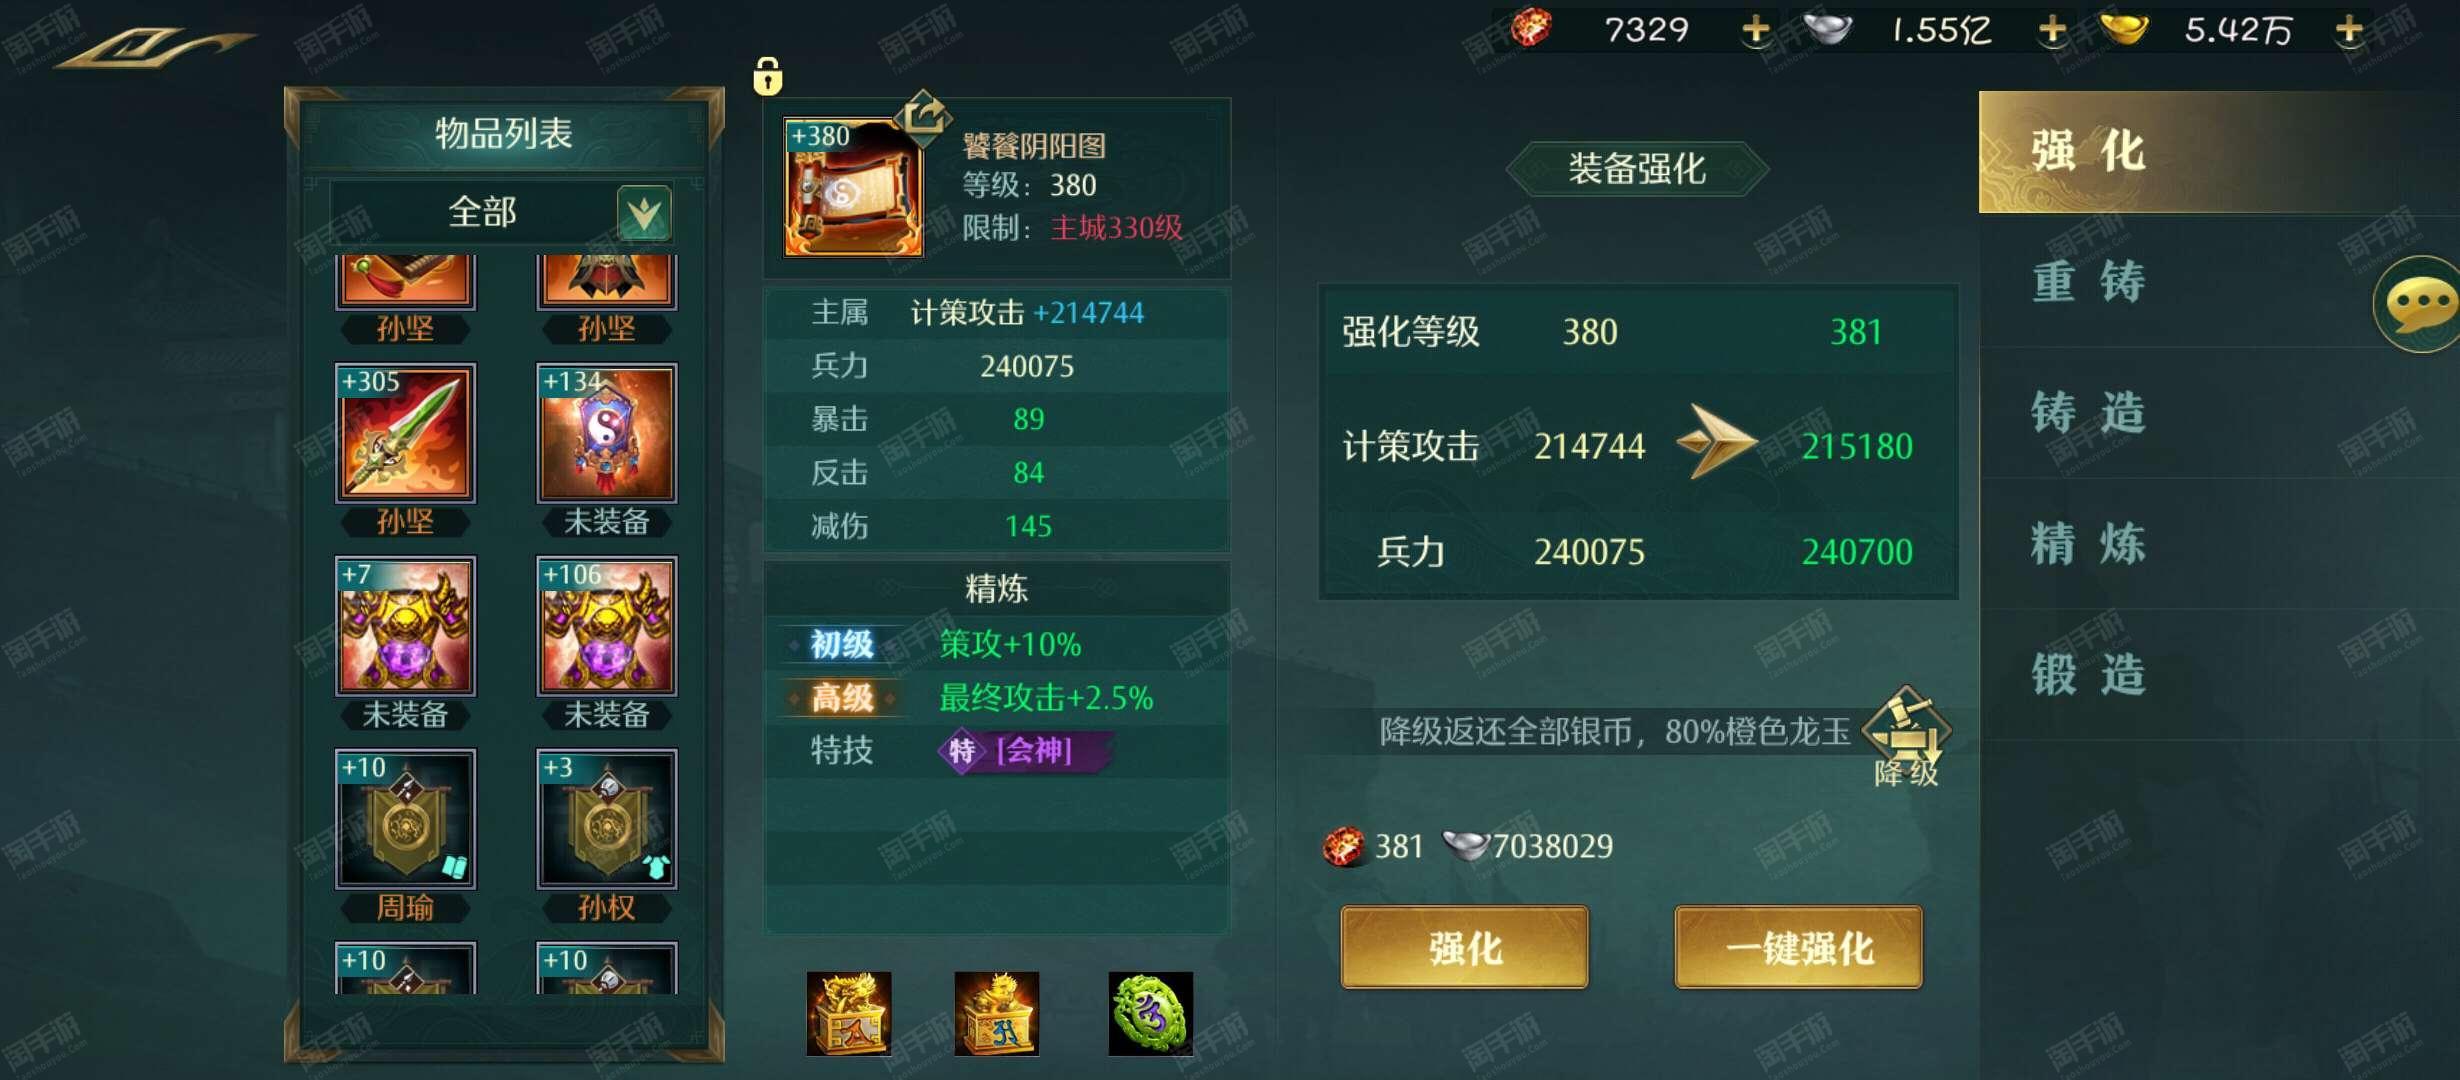This screenshot has height=1080, width=2460.
Task: Add gold ingots with plus beside 5.42万
Action: click(2349, 30)
